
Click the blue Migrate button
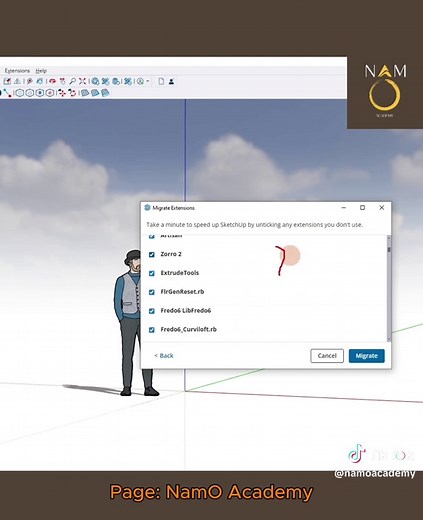(x=367, y=356)
